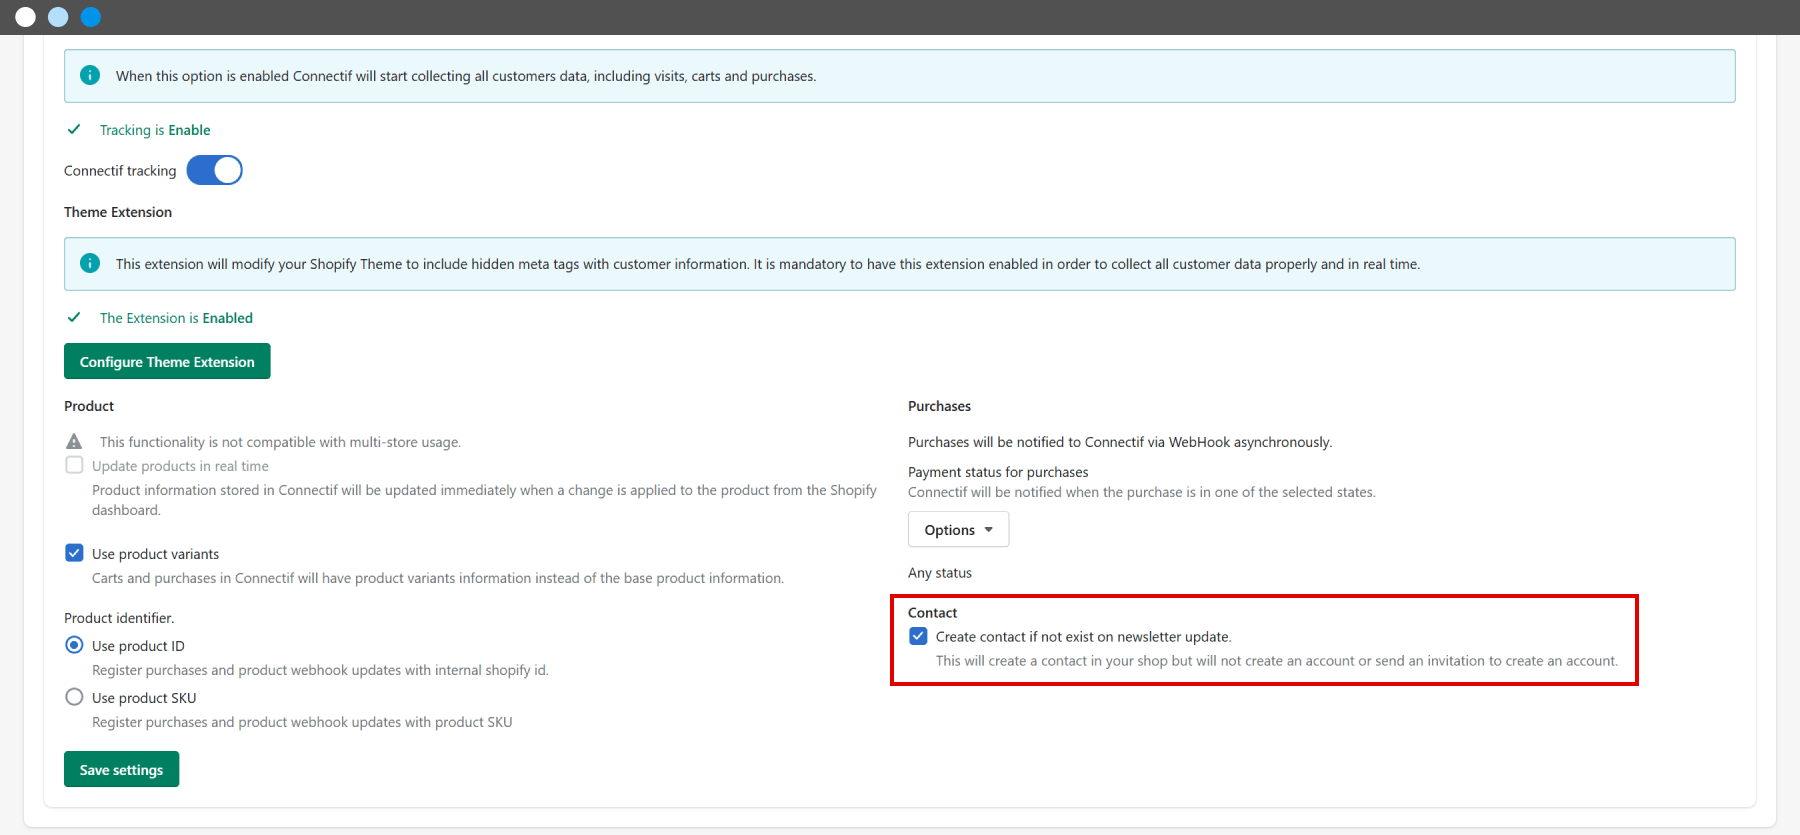Click the warning triangle icon under Product
1800x835 pixels.
(x=74, y=441)
